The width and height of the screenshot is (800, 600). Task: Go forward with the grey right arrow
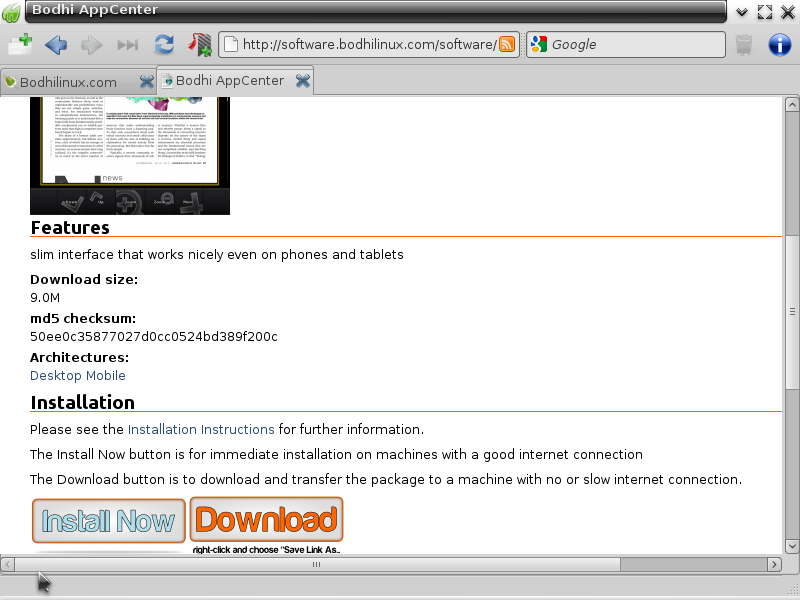[x=92, y=45]
